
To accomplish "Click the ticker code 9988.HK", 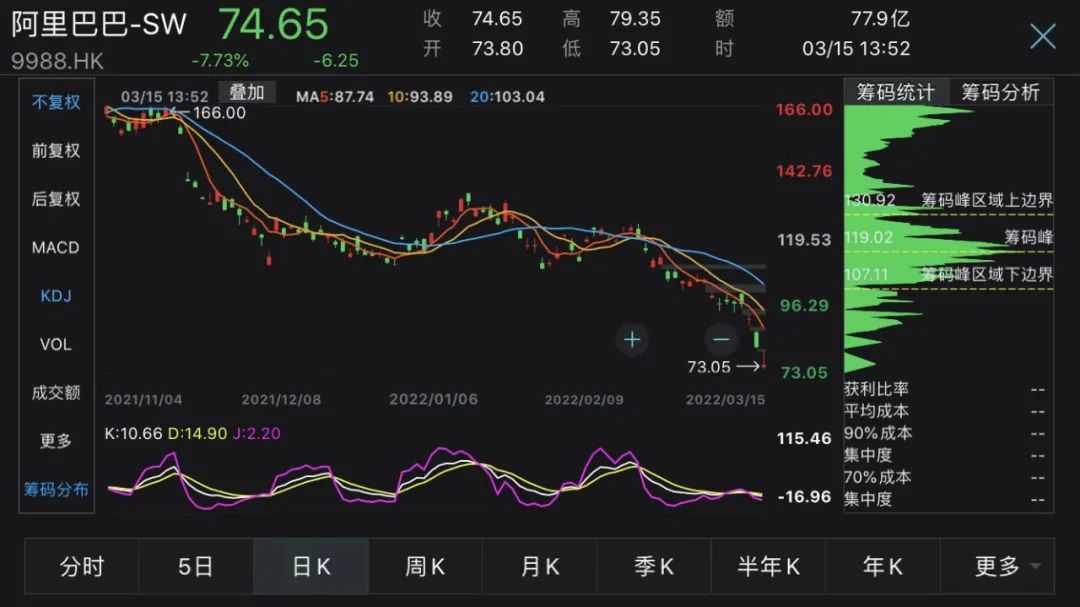I will pos(57,61).
